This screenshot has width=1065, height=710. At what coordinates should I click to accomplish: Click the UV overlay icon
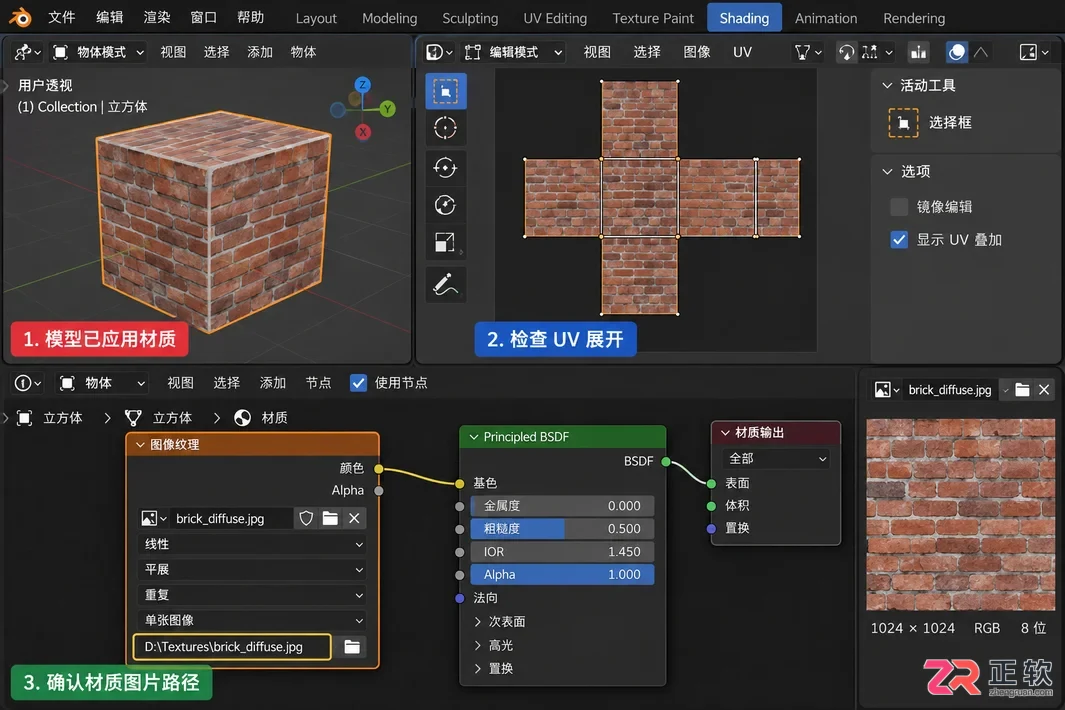tap(956, 52)
